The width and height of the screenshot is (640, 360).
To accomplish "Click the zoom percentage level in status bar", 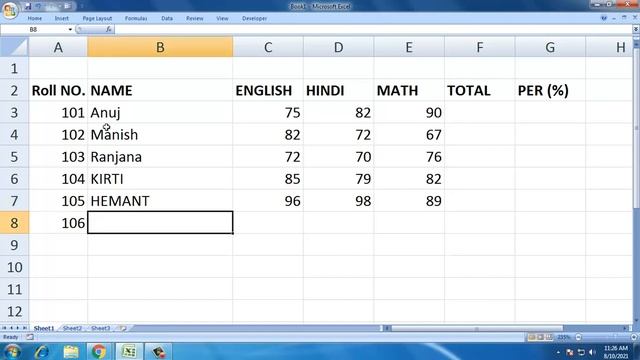I will click(x=564, y=337).
